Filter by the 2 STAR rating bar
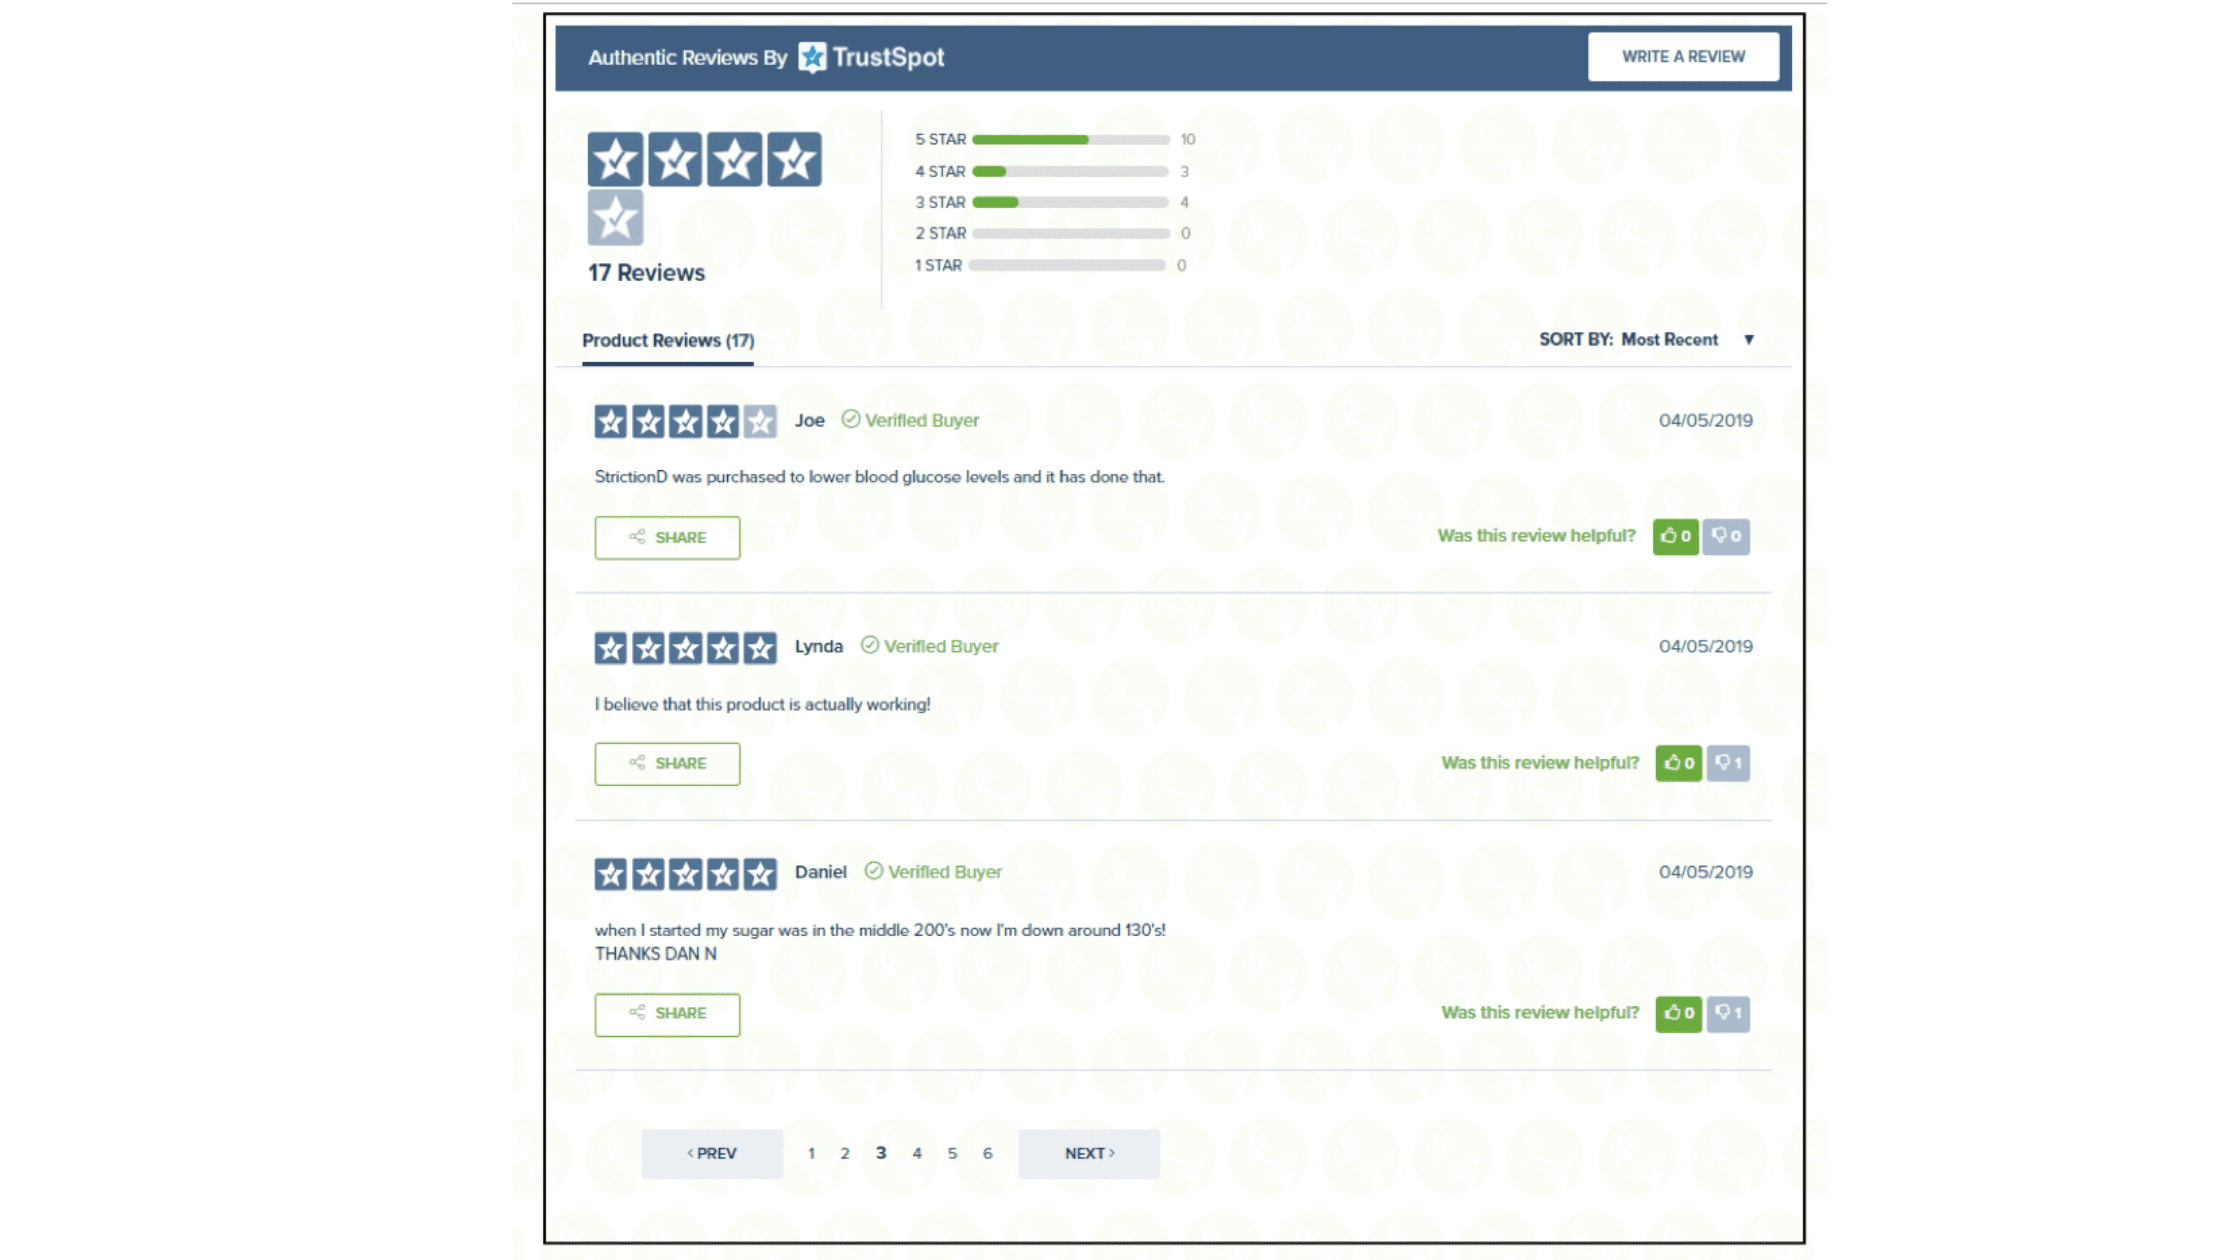 (1070, 233)
